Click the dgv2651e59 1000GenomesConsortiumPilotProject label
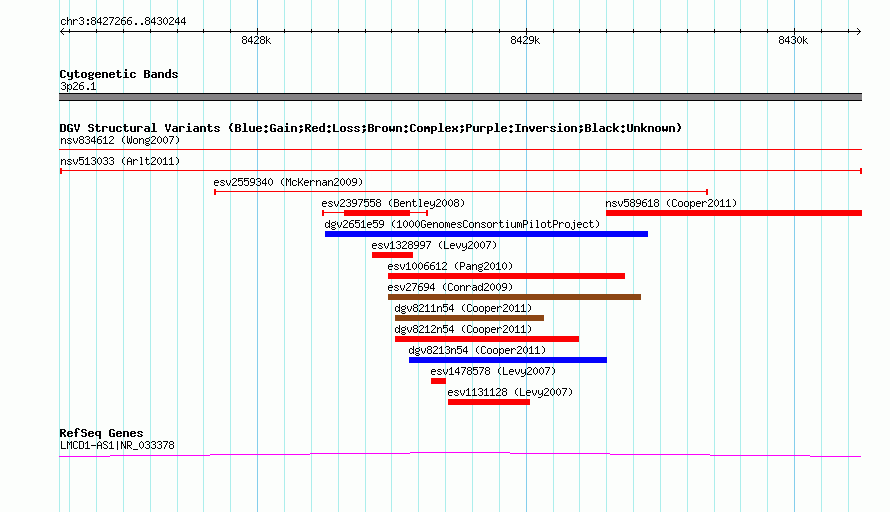890x512 pixels. tap(462, 224)
